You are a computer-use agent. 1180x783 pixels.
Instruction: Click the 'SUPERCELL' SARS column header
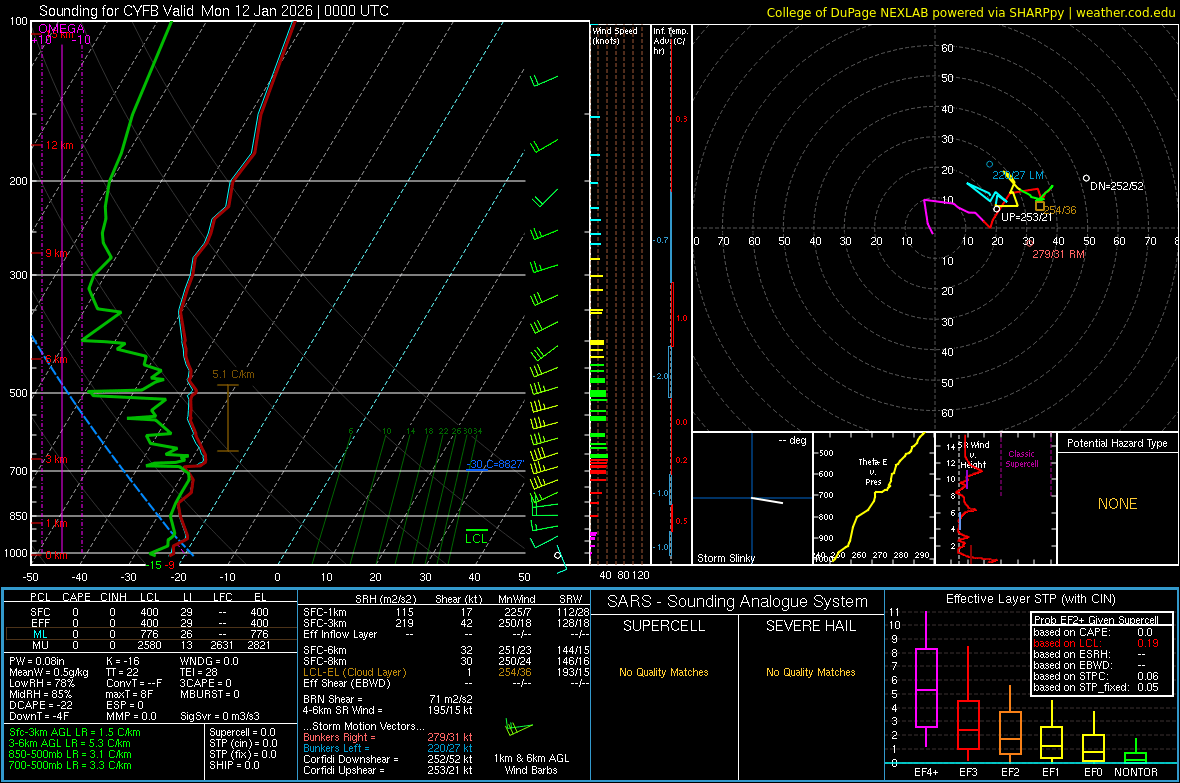click(664, 626)
